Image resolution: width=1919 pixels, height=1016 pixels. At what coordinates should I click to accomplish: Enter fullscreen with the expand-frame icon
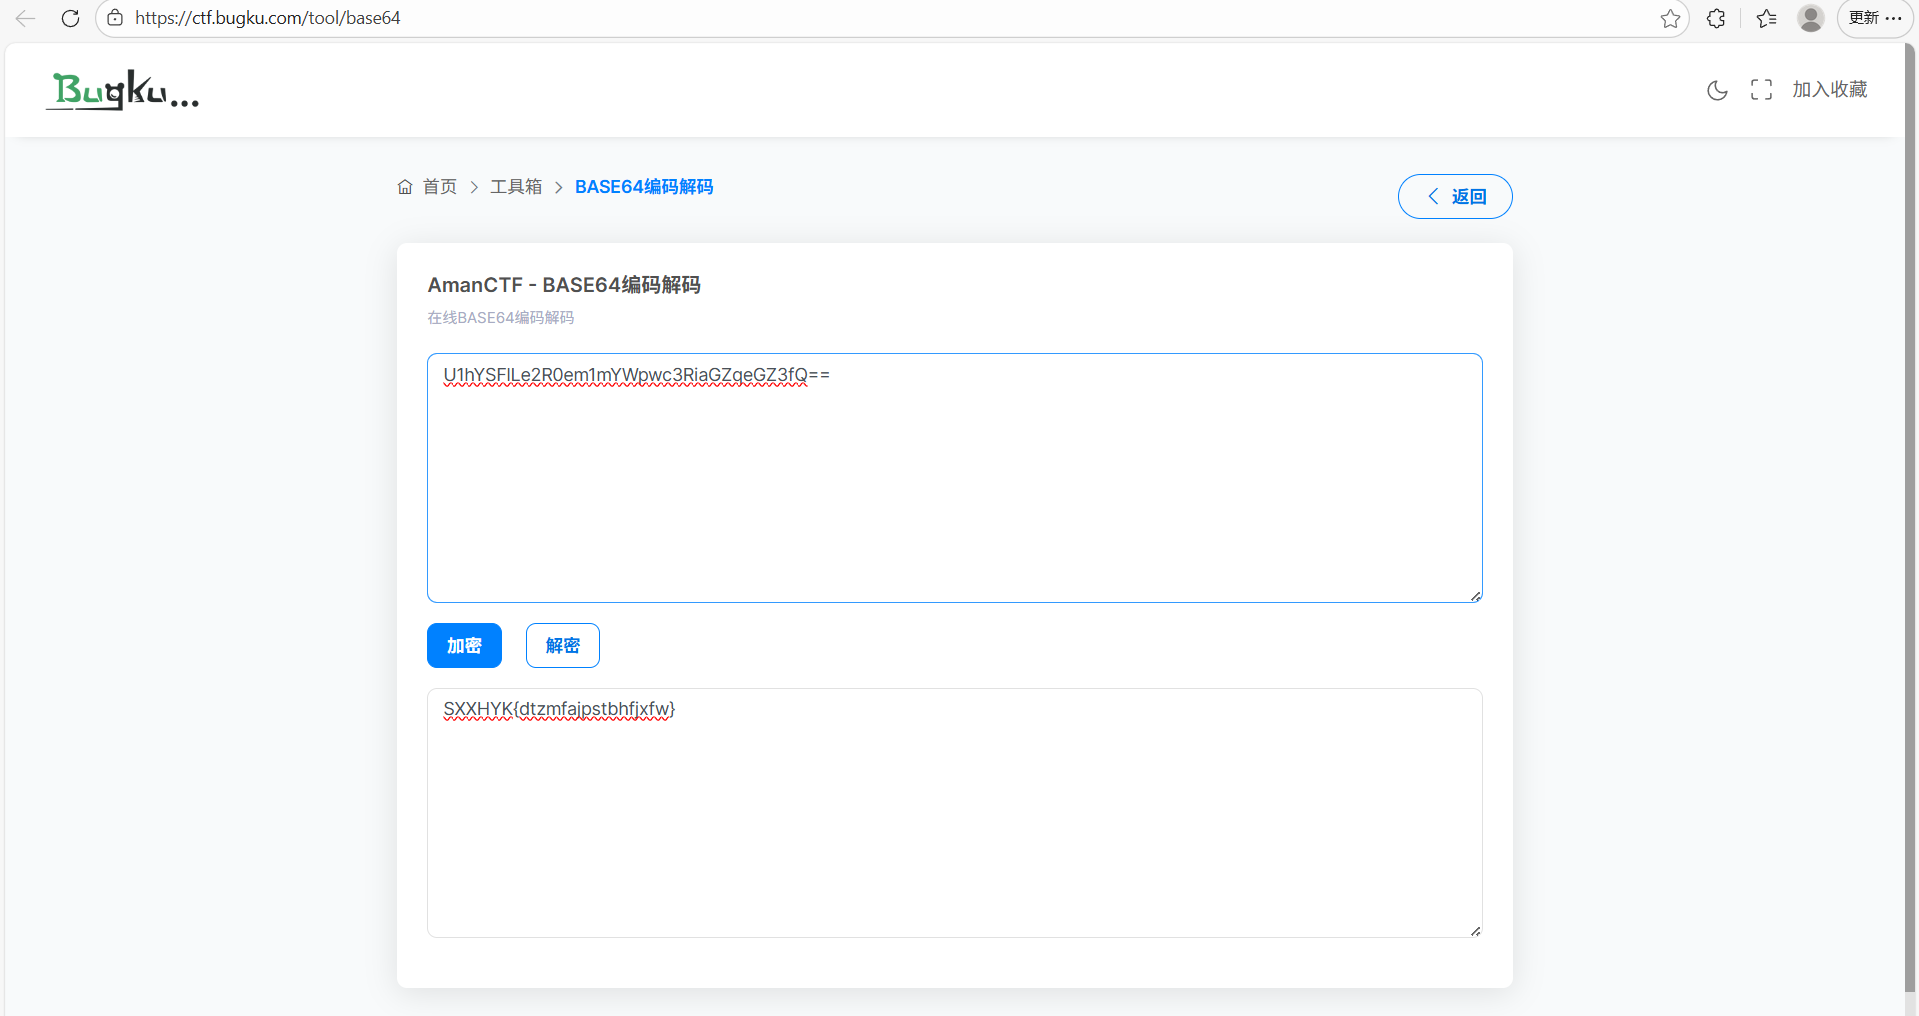[x=1762, y=90]
